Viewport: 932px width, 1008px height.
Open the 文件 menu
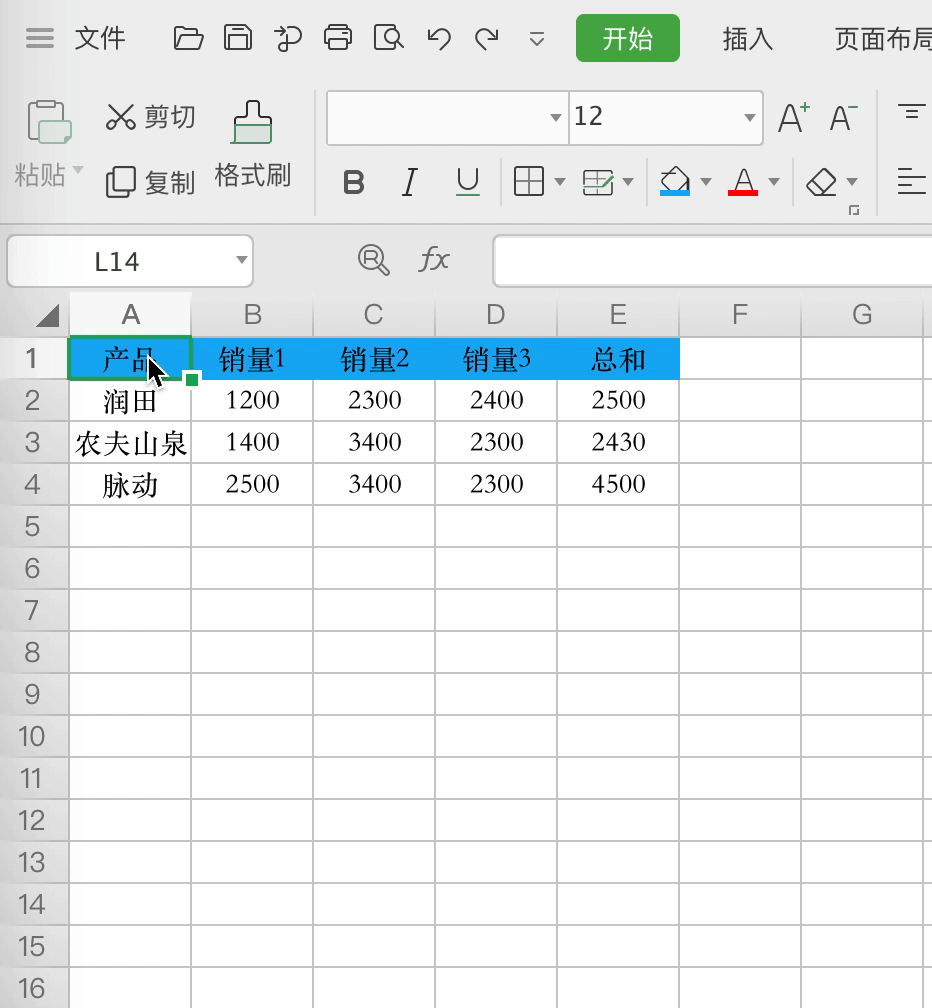[x=100, y=39]
